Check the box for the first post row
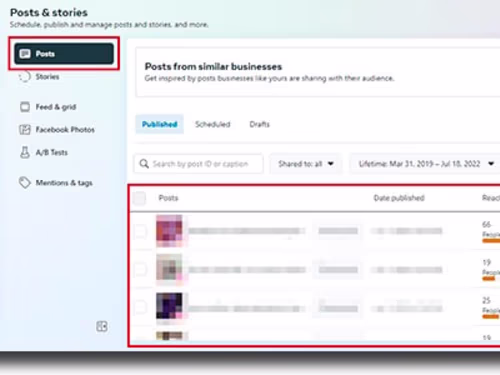 [140, 231]
